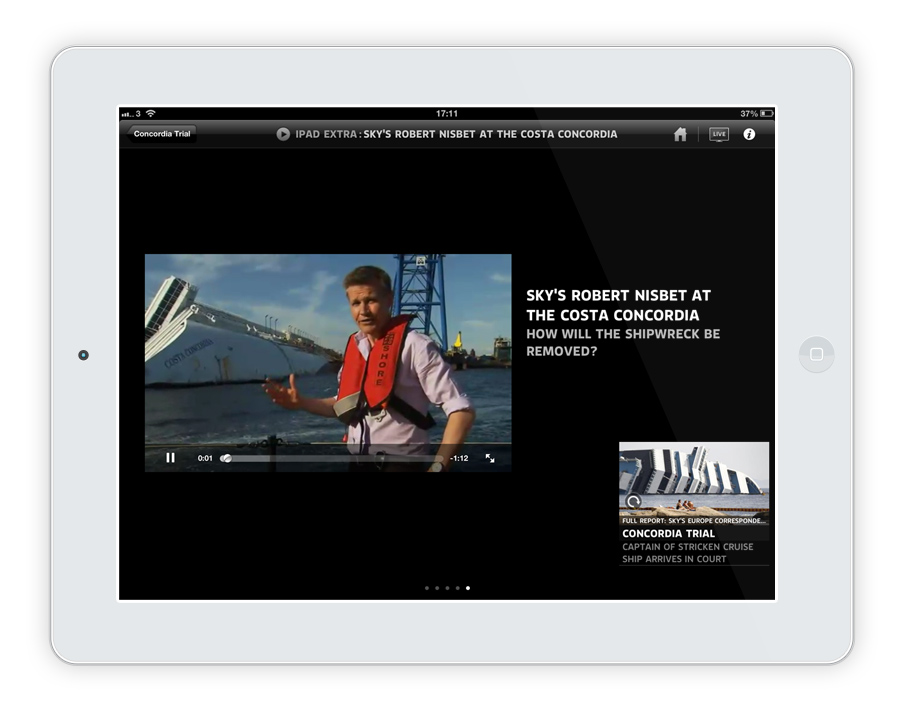Click the video progress slider
Image resolution: width=900 pixels, height=710 pixels.
(332, 458)
